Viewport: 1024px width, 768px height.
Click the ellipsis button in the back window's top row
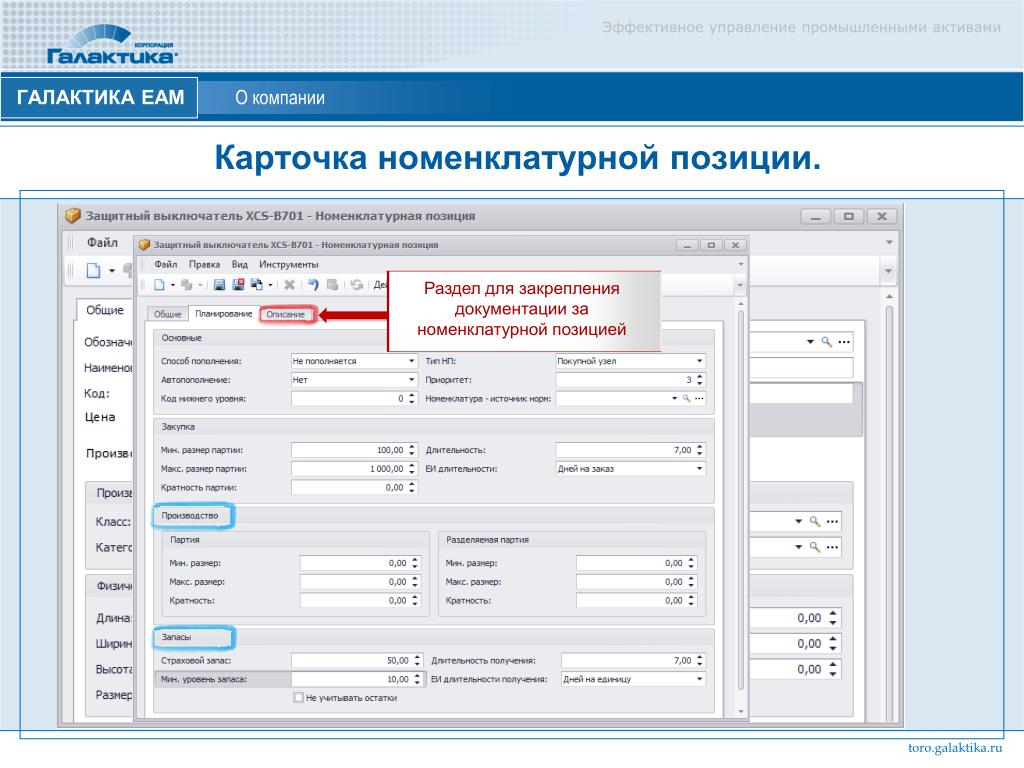coord(844,342)
